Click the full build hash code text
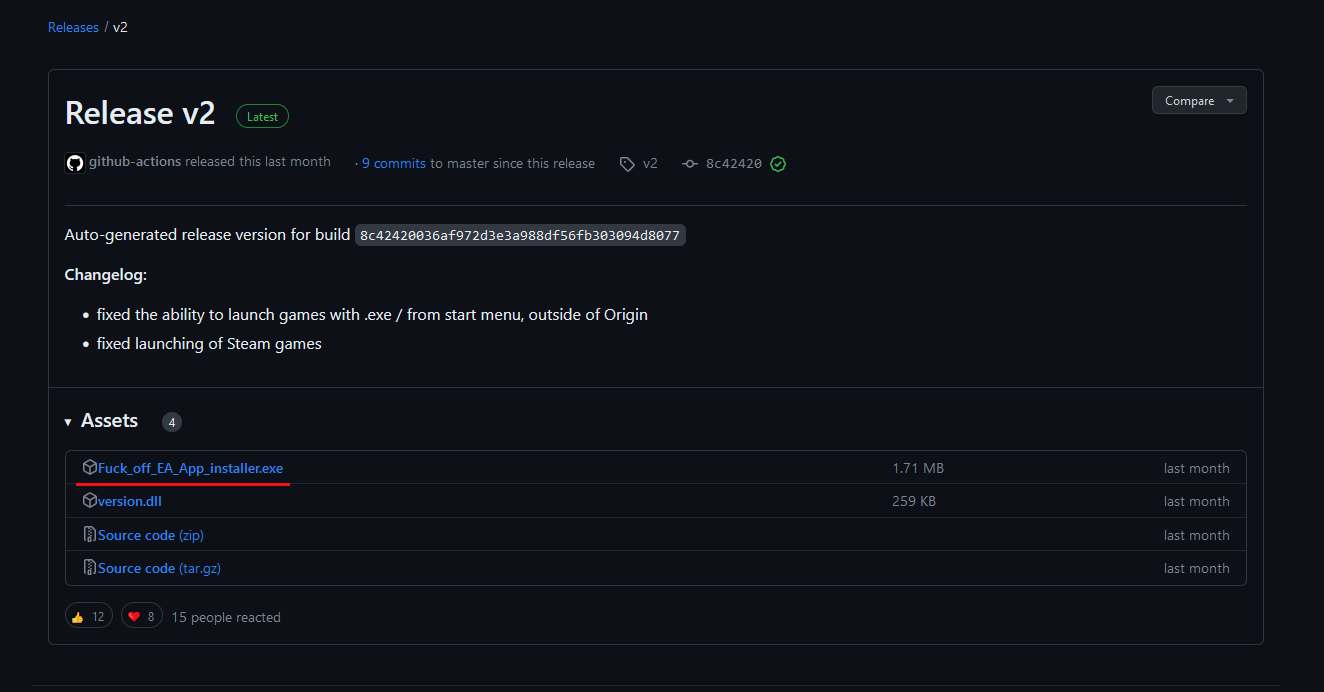The width and height of the screenshot is (1324, 692). 520,236
